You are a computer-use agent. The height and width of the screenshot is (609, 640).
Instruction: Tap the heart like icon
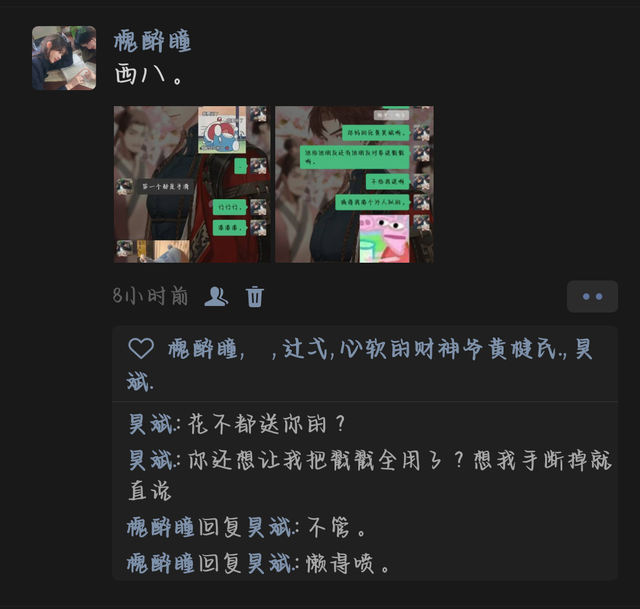click(x=141, y=349)
